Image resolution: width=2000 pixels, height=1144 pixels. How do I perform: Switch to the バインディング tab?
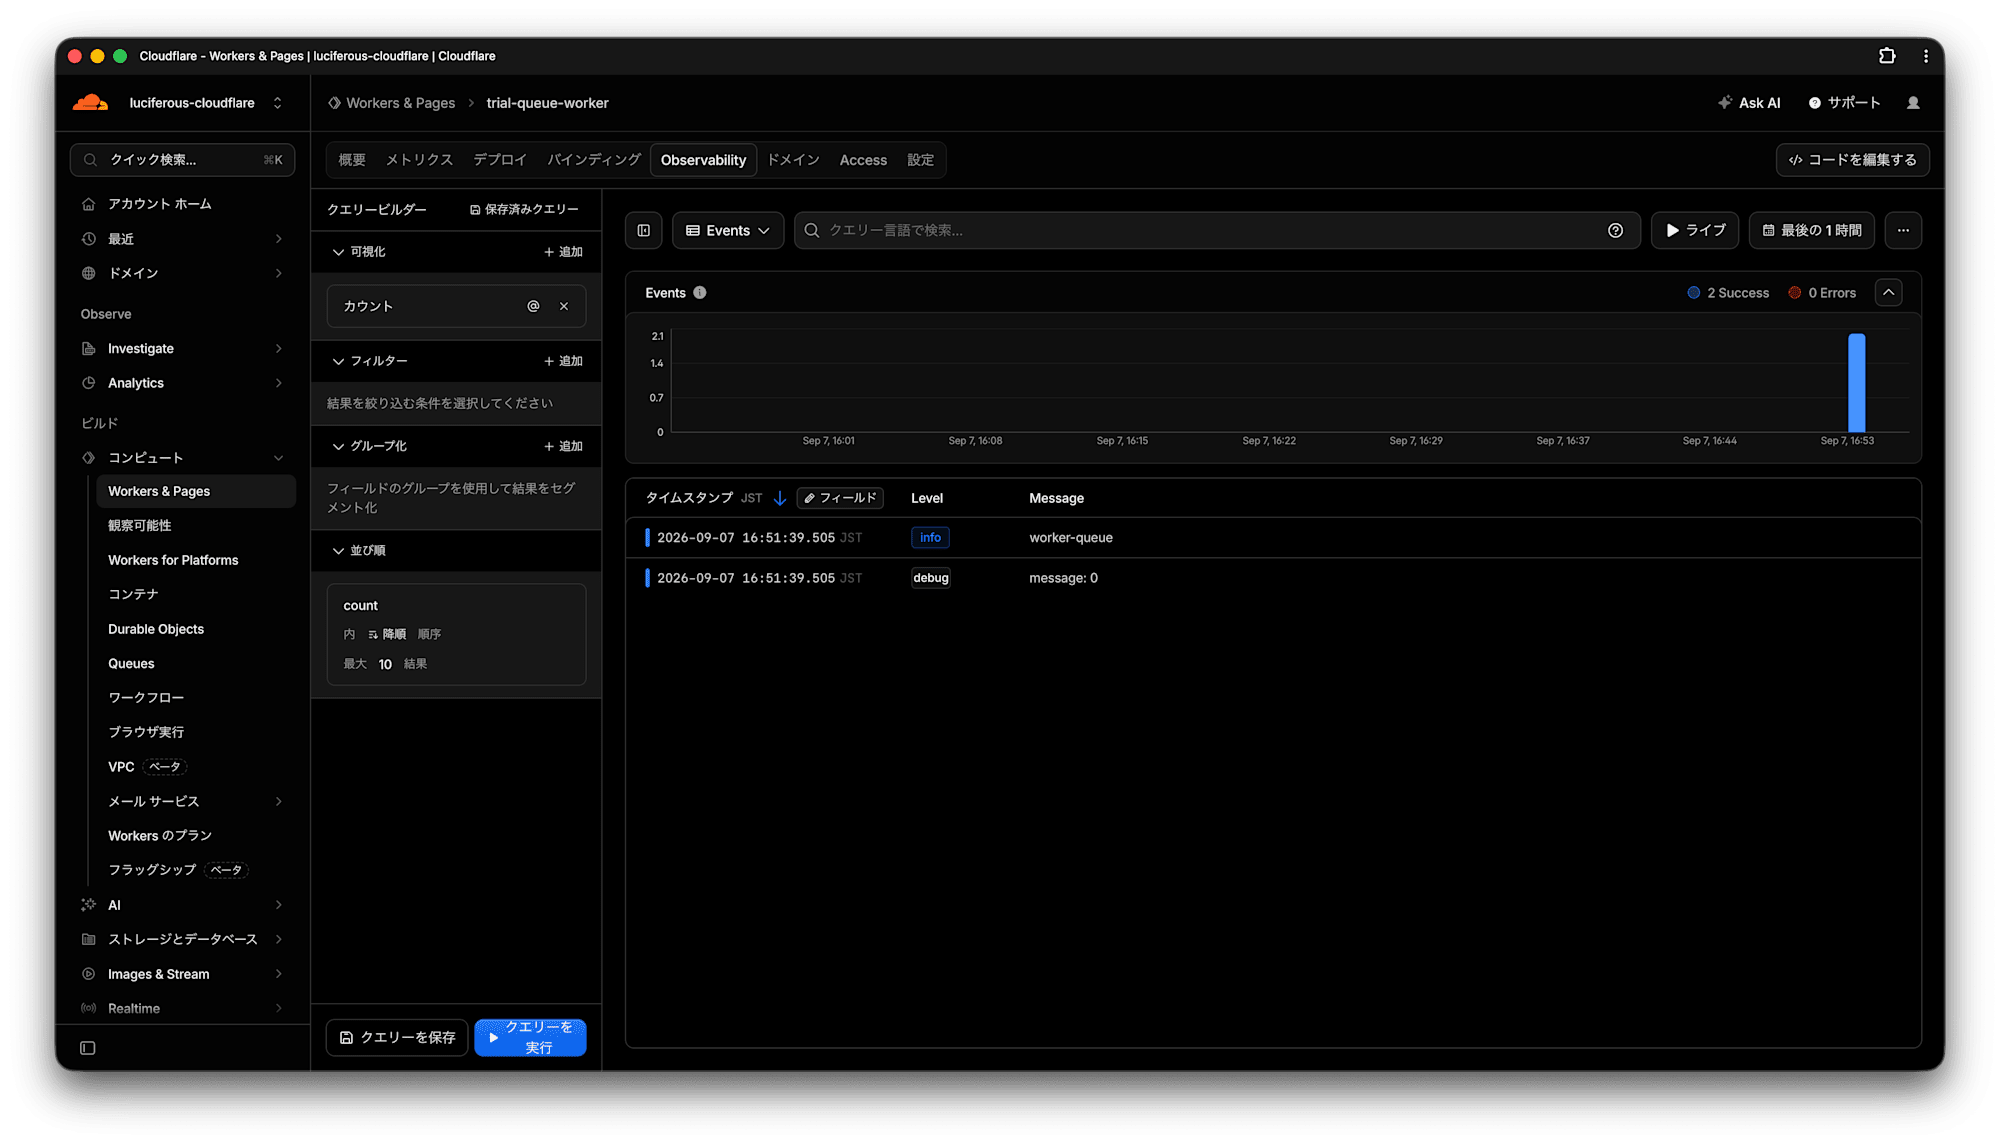click(594, 160)
